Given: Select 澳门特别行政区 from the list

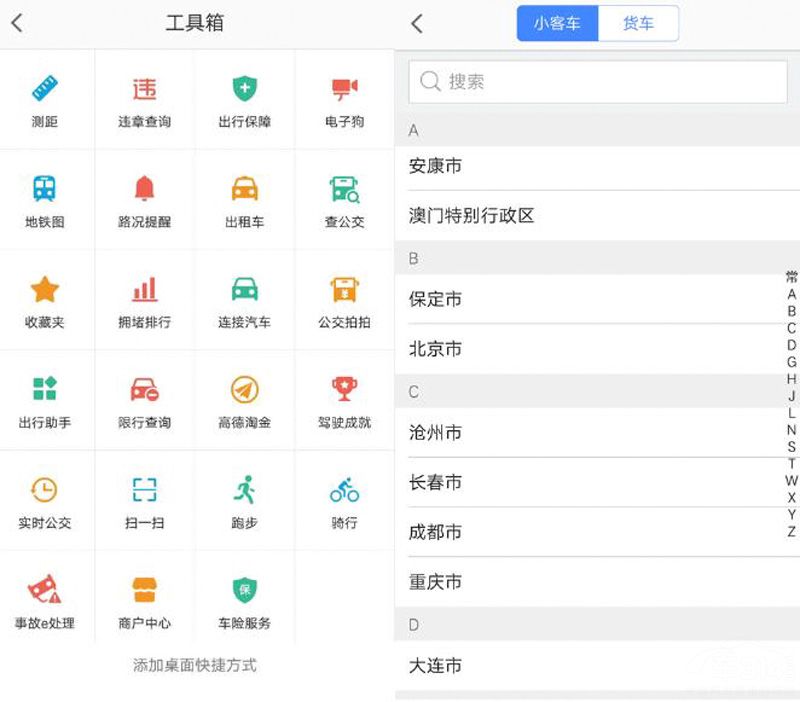Looking at the screenshot, I should click(x=597, y=216).
